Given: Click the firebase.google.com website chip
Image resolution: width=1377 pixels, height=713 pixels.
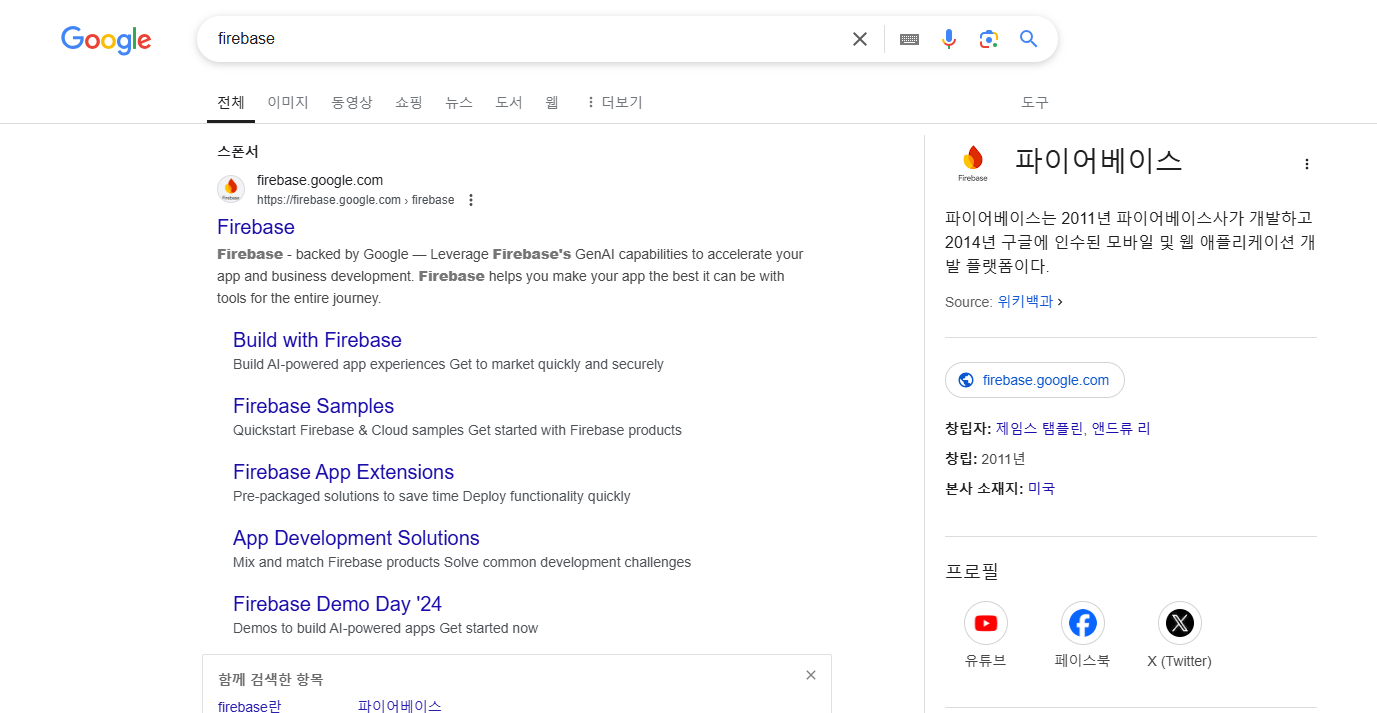Looking at the screenshot, I should click(x=1034, y=380).
